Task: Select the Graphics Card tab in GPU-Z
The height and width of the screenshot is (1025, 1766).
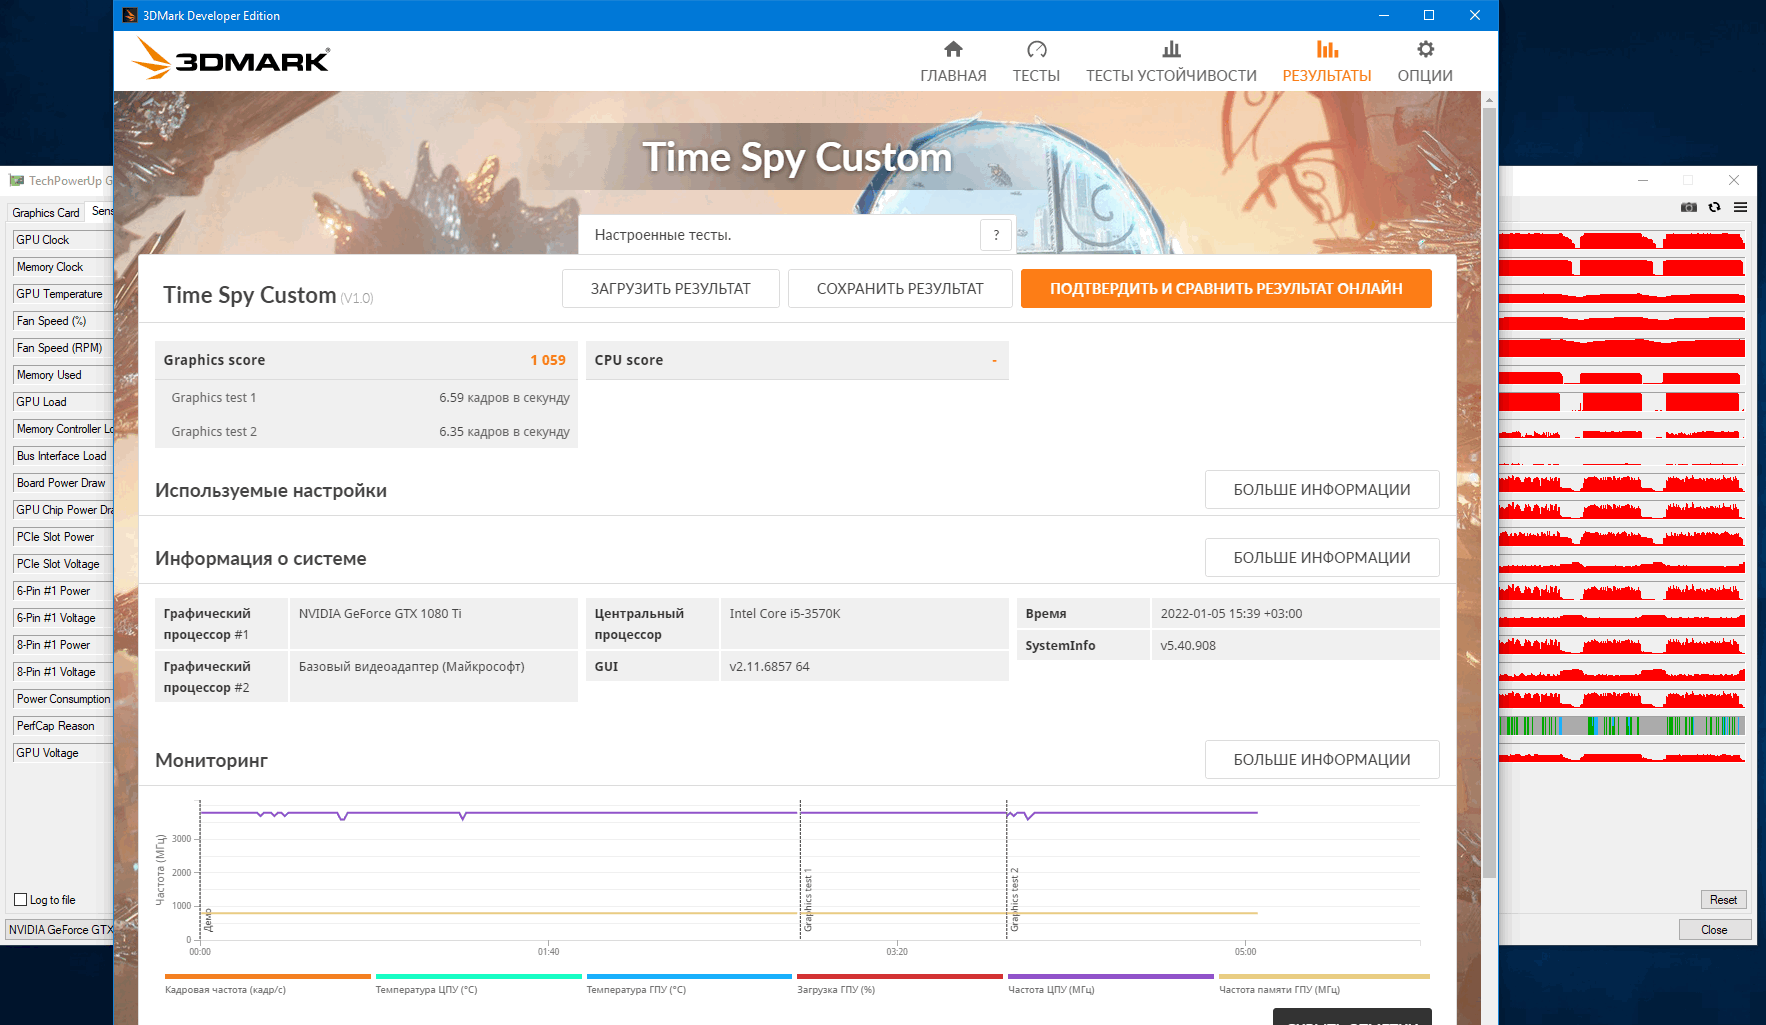Action: pyautogui.click(x=46, y=213)
